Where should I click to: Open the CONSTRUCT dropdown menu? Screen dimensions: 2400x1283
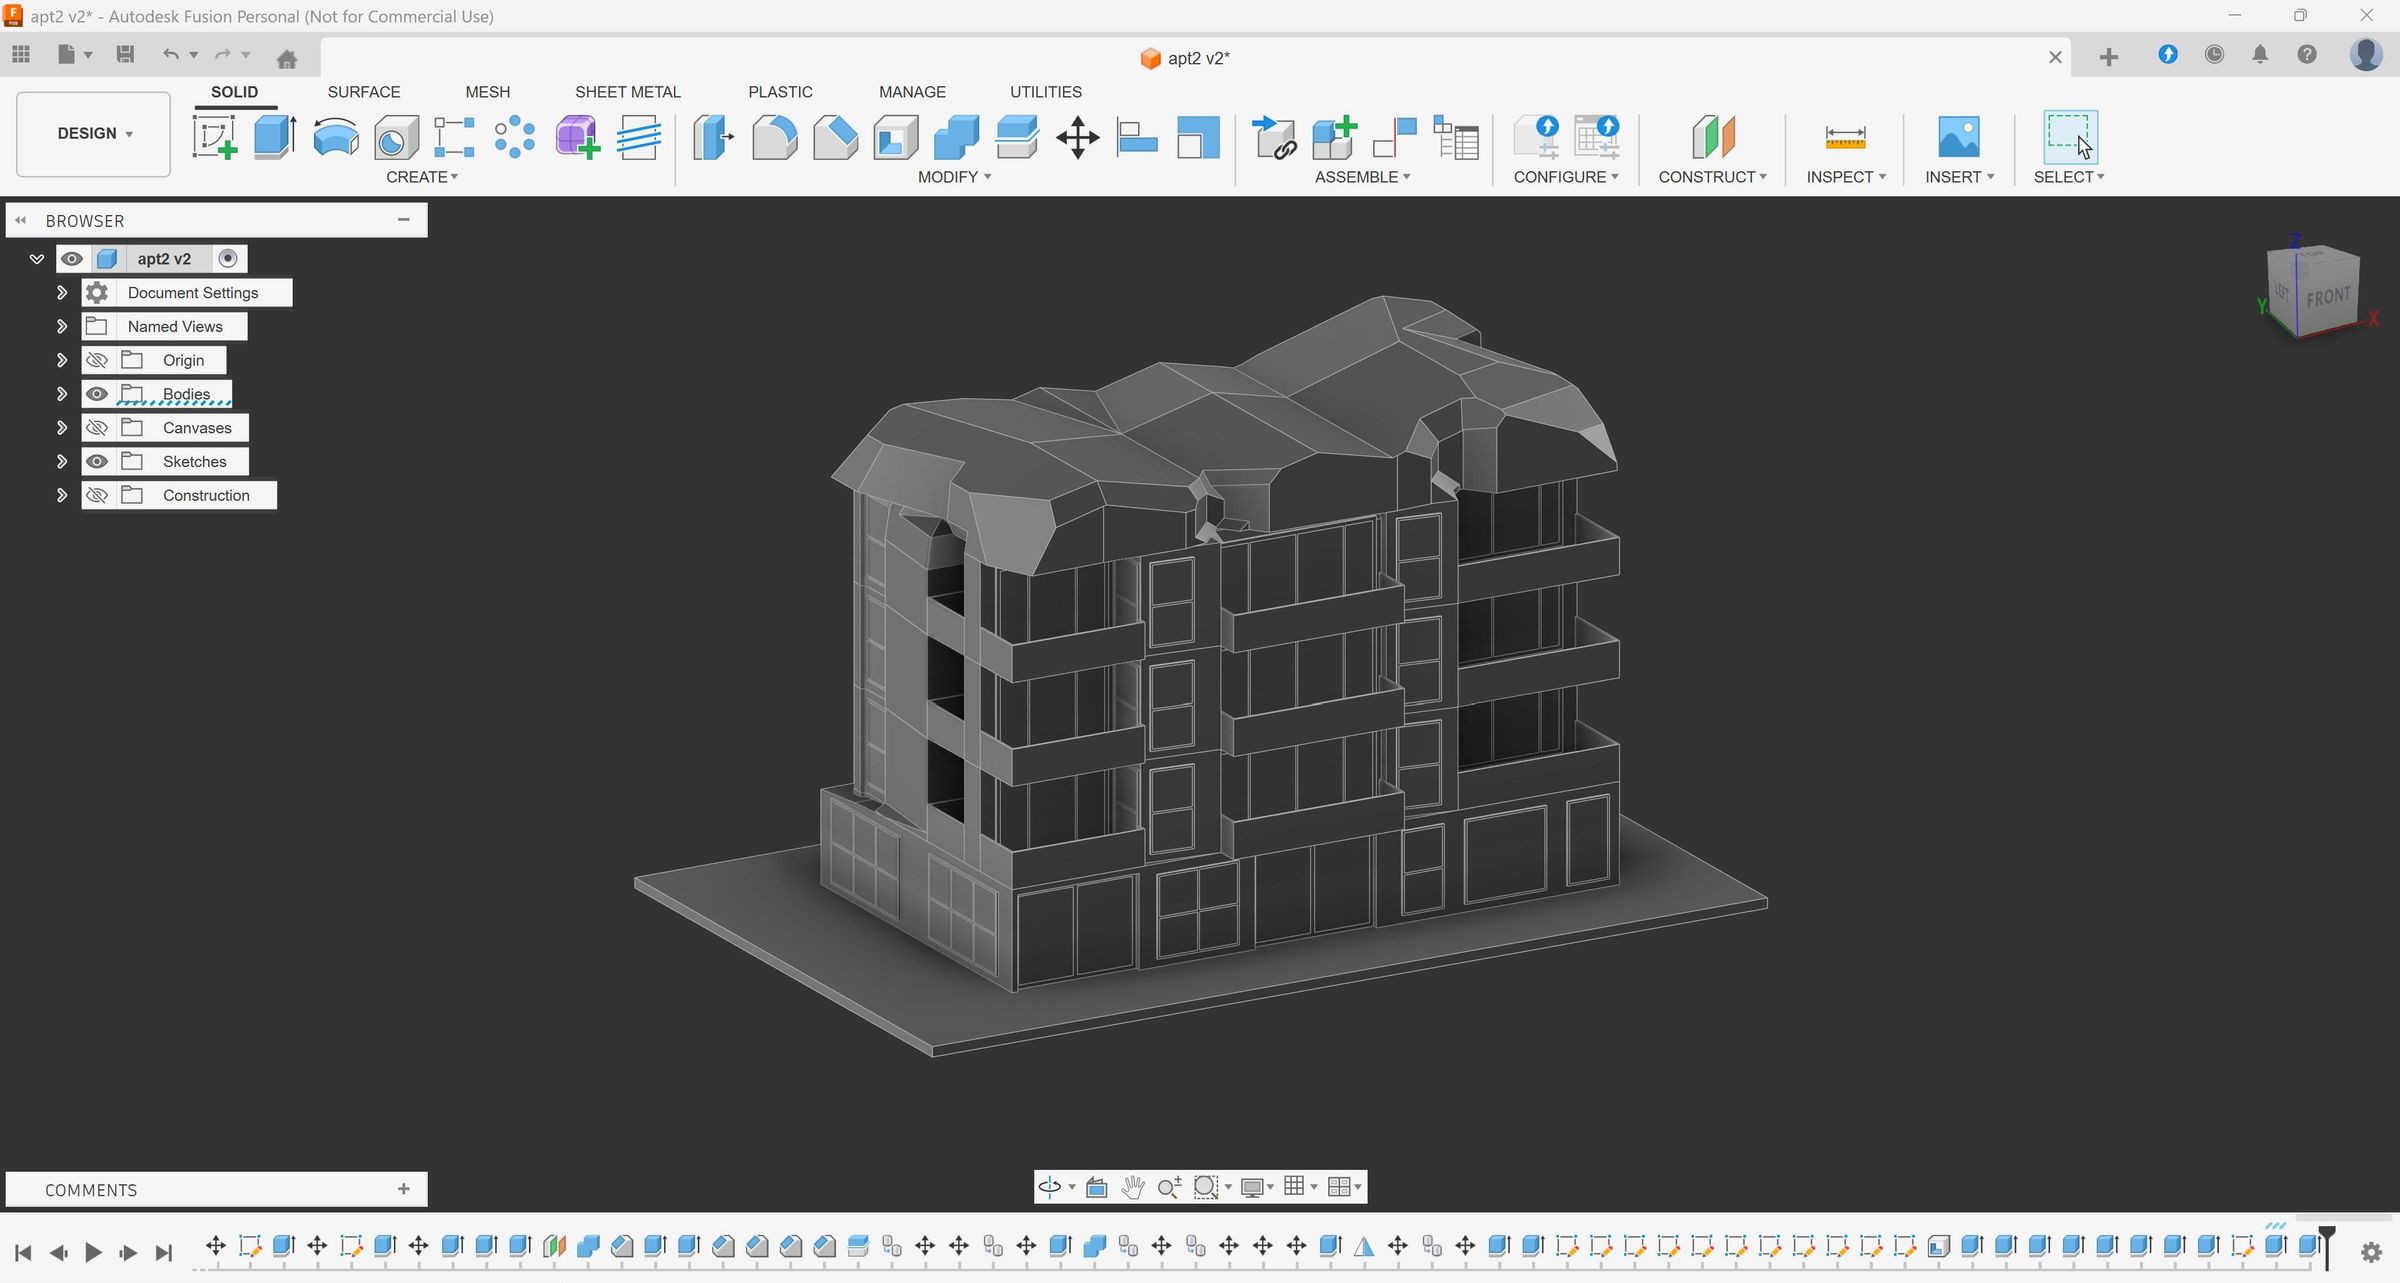[1712, 177]
